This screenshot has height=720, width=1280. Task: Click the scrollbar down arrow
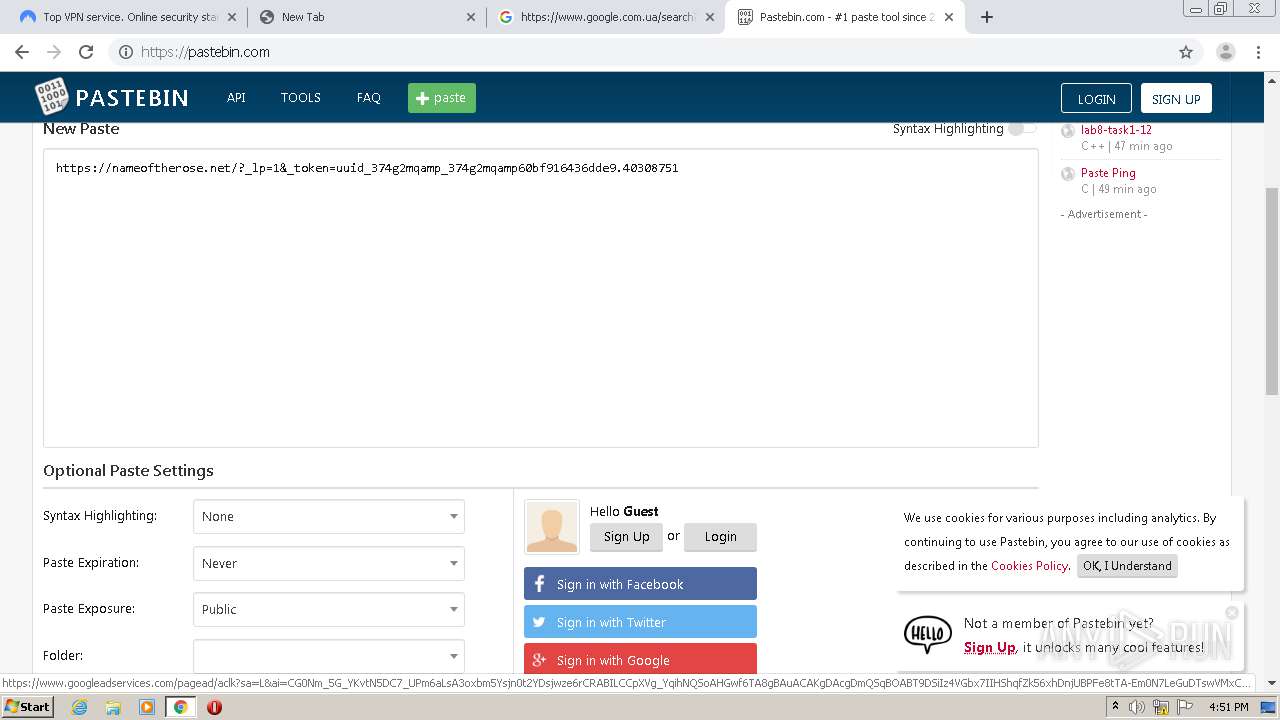tap(1272, 683)
